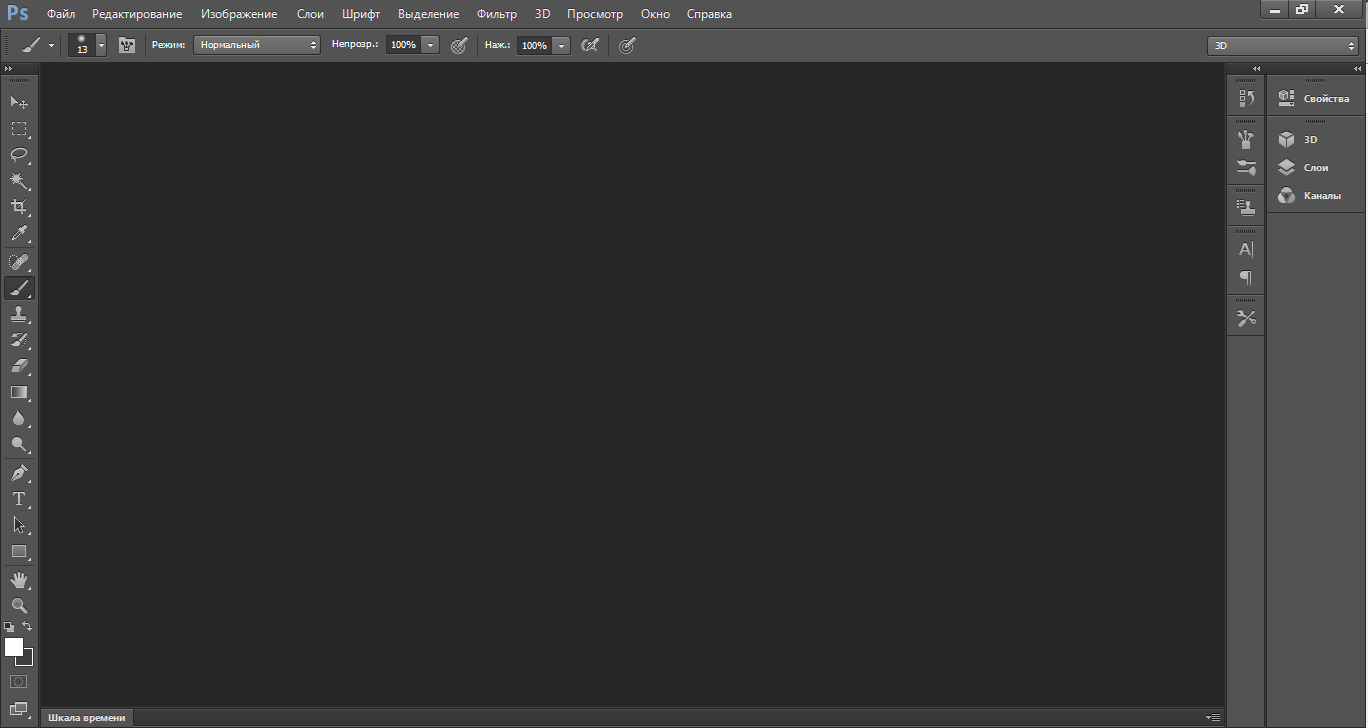Open the tool preset picker arrow
Image resolution: width=1368 pixels, height=728 pixels.
coord(51,45)
